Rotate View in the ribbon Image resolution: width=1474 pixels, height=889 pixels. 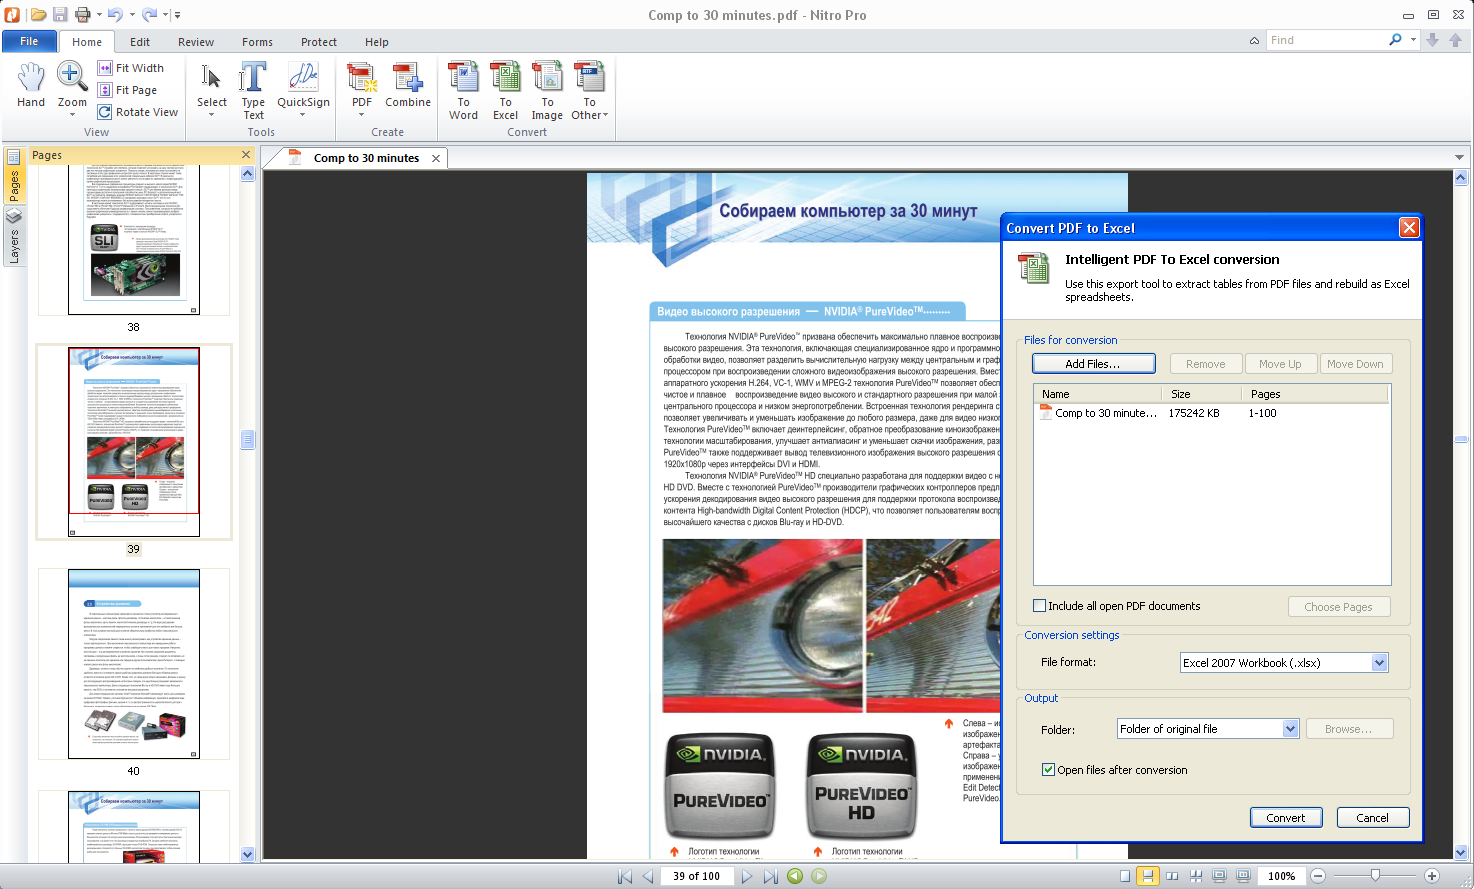pyautogui.click(x=138, y=112)
